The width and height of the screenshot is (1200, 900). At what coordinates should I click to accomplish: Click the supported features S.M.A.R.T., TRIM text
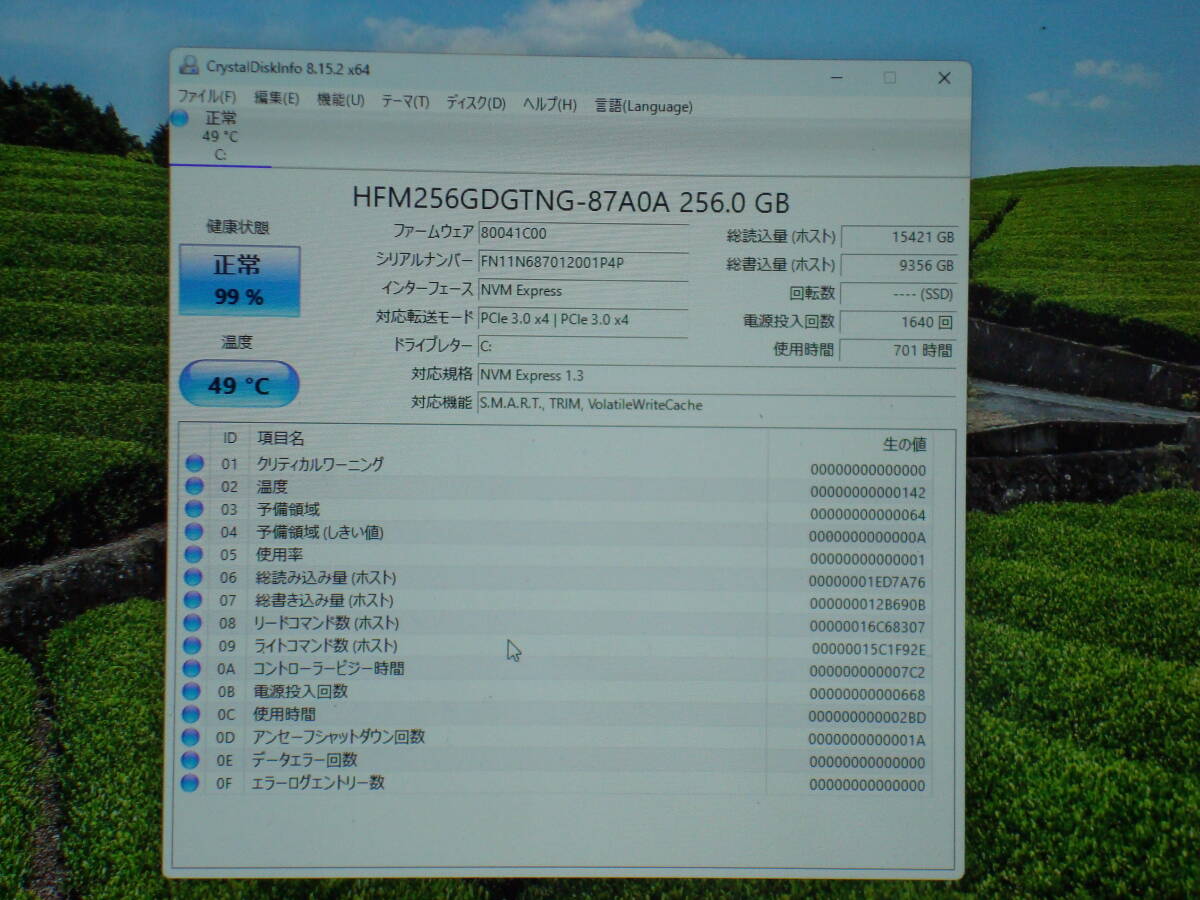(590, 405)
